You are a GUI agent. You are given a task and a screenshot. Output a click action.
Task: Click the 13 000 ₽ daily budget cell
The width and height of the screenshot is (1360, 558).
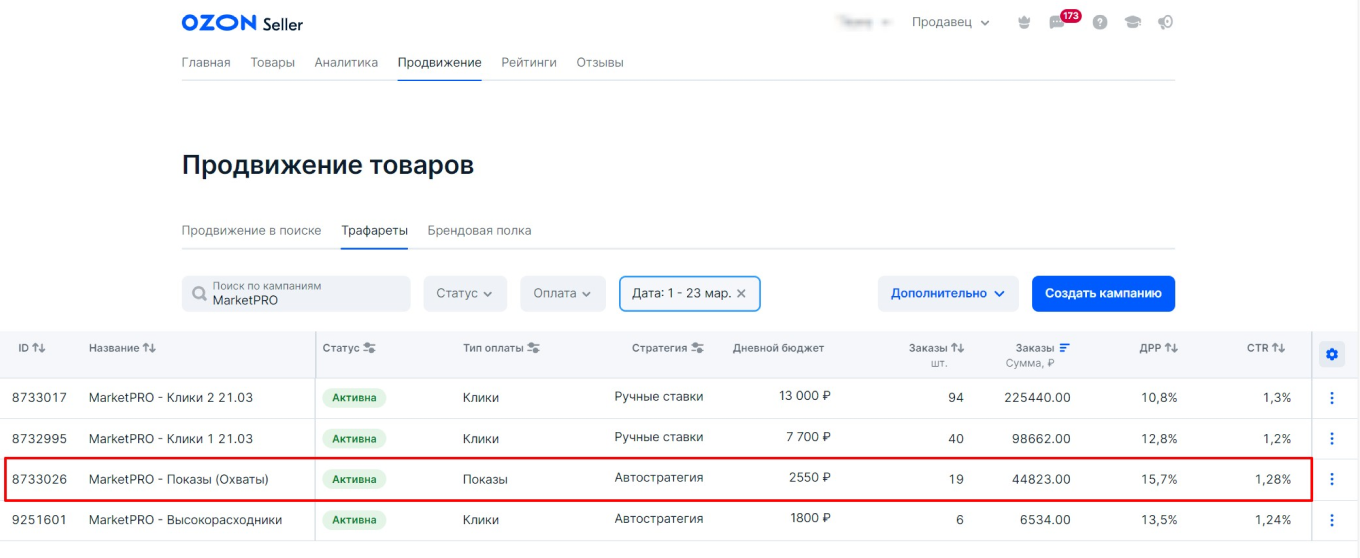coord(805,396)
